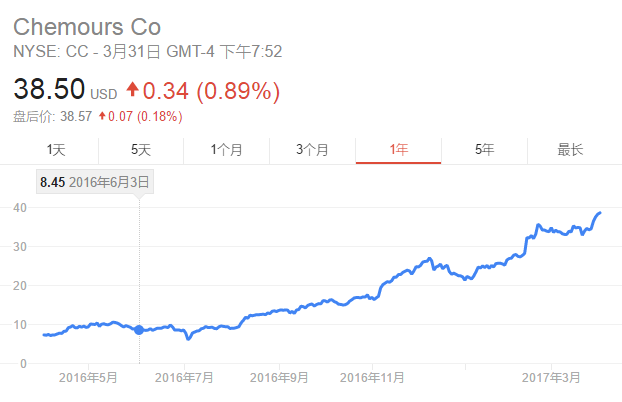Click the (0.89%) percentage change

[x=238, y=91]
